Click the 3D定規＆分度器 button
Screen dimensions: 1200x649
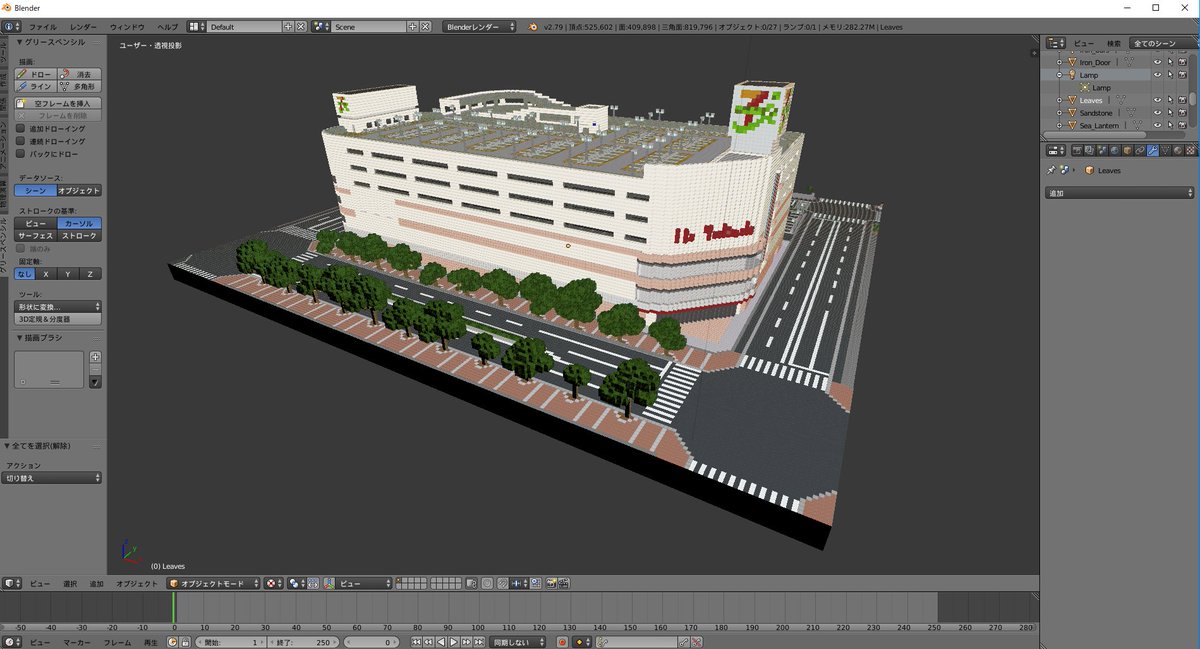[58, 319]
